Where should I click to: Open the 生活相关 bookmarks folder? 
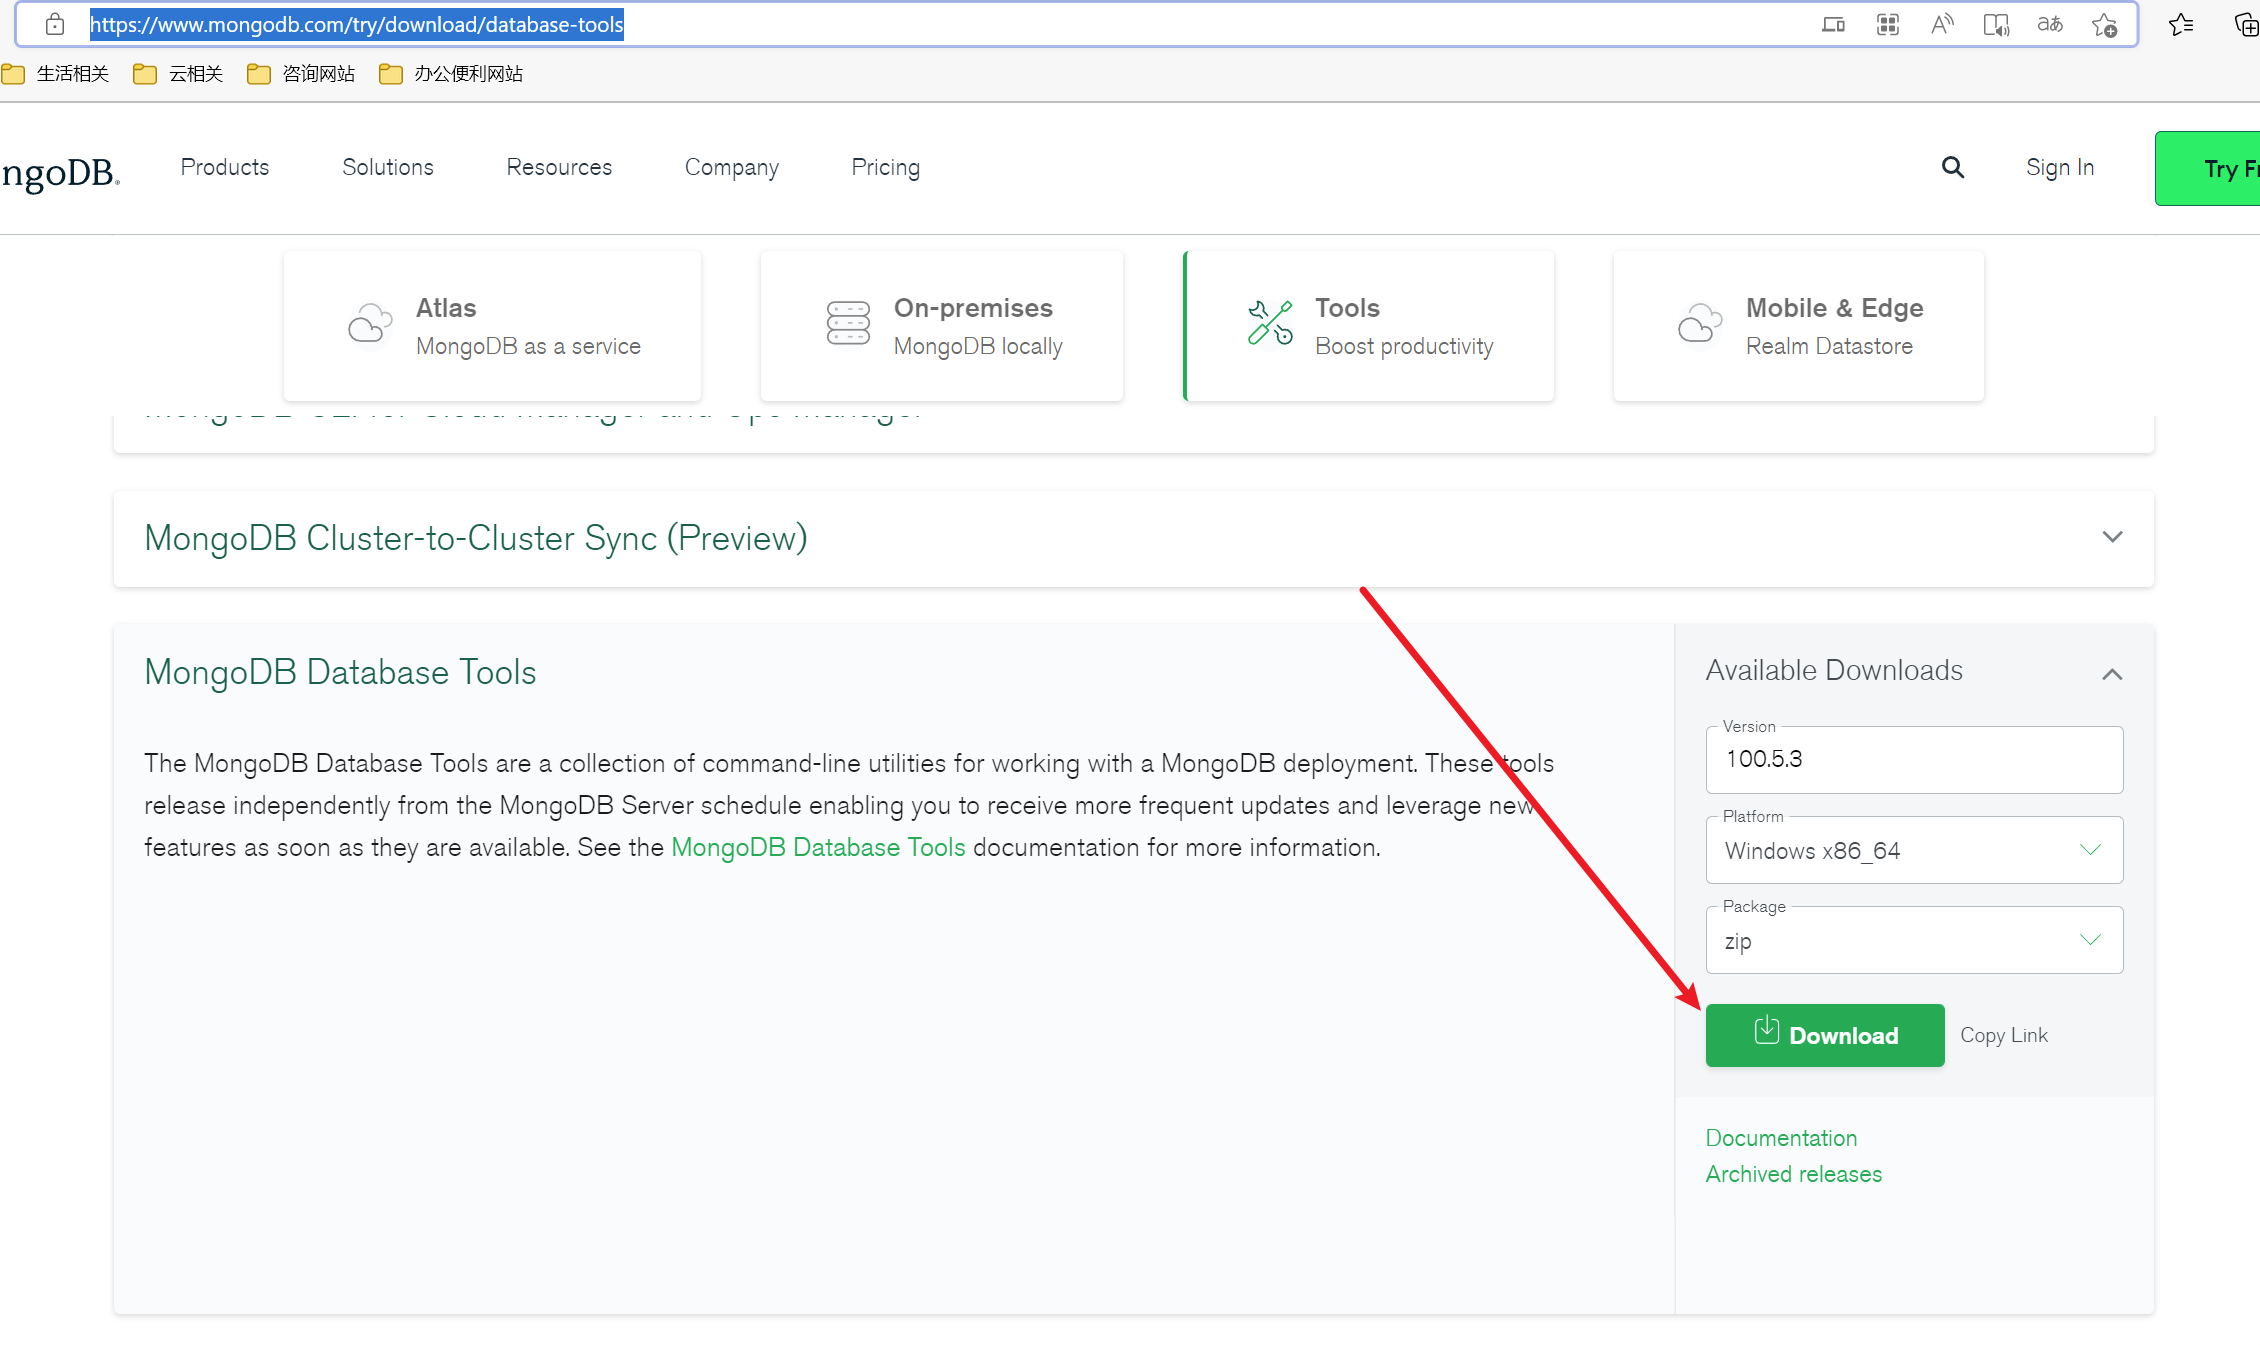point(56,74)
